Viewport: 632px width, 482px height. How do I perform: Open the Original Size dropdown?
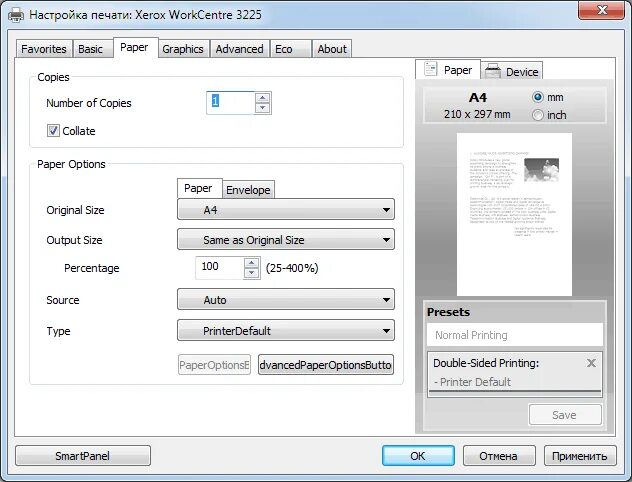[286, 210]
